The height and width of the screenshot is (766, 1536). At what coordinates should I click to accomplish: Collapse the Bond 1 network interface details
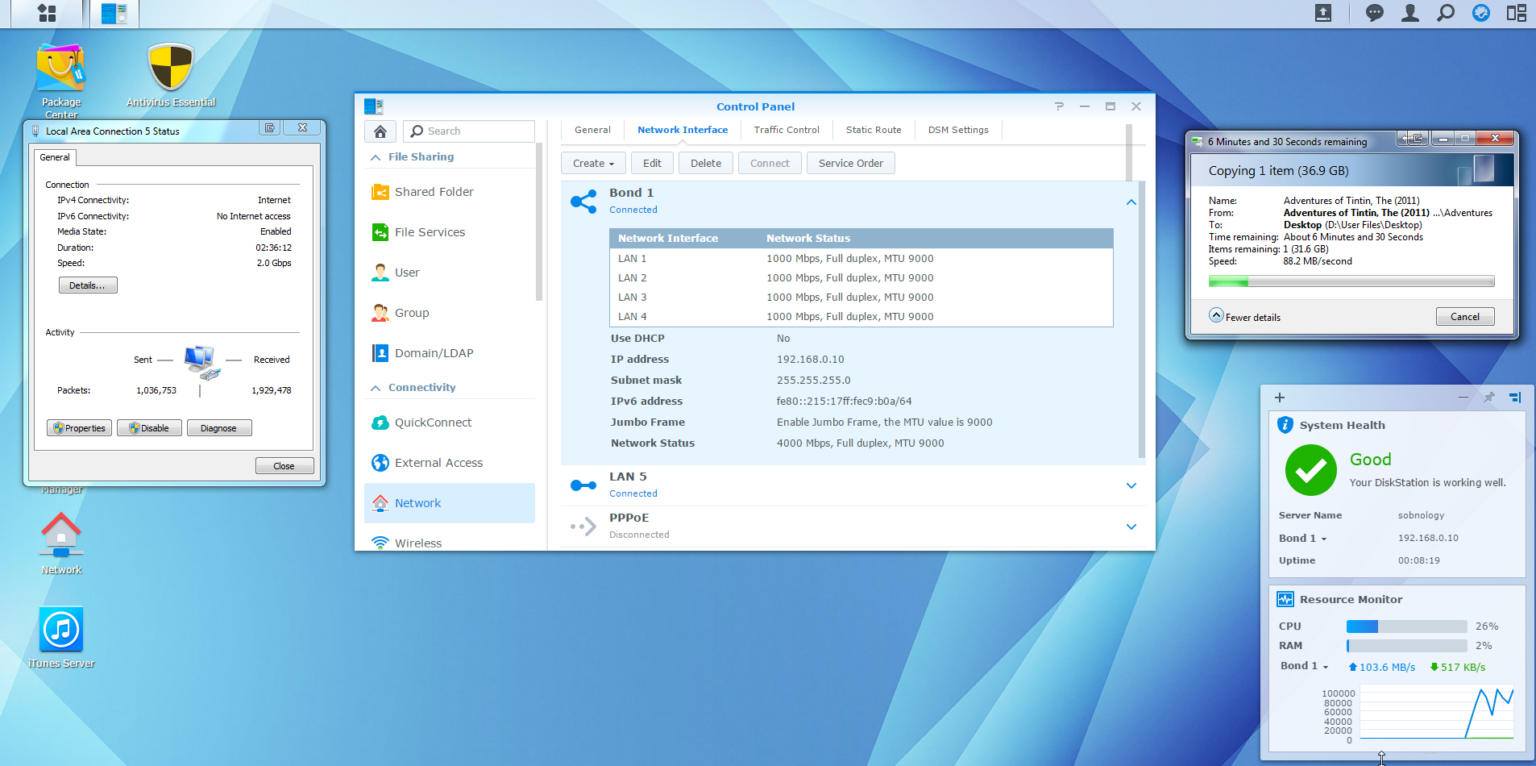[1130, 201]
